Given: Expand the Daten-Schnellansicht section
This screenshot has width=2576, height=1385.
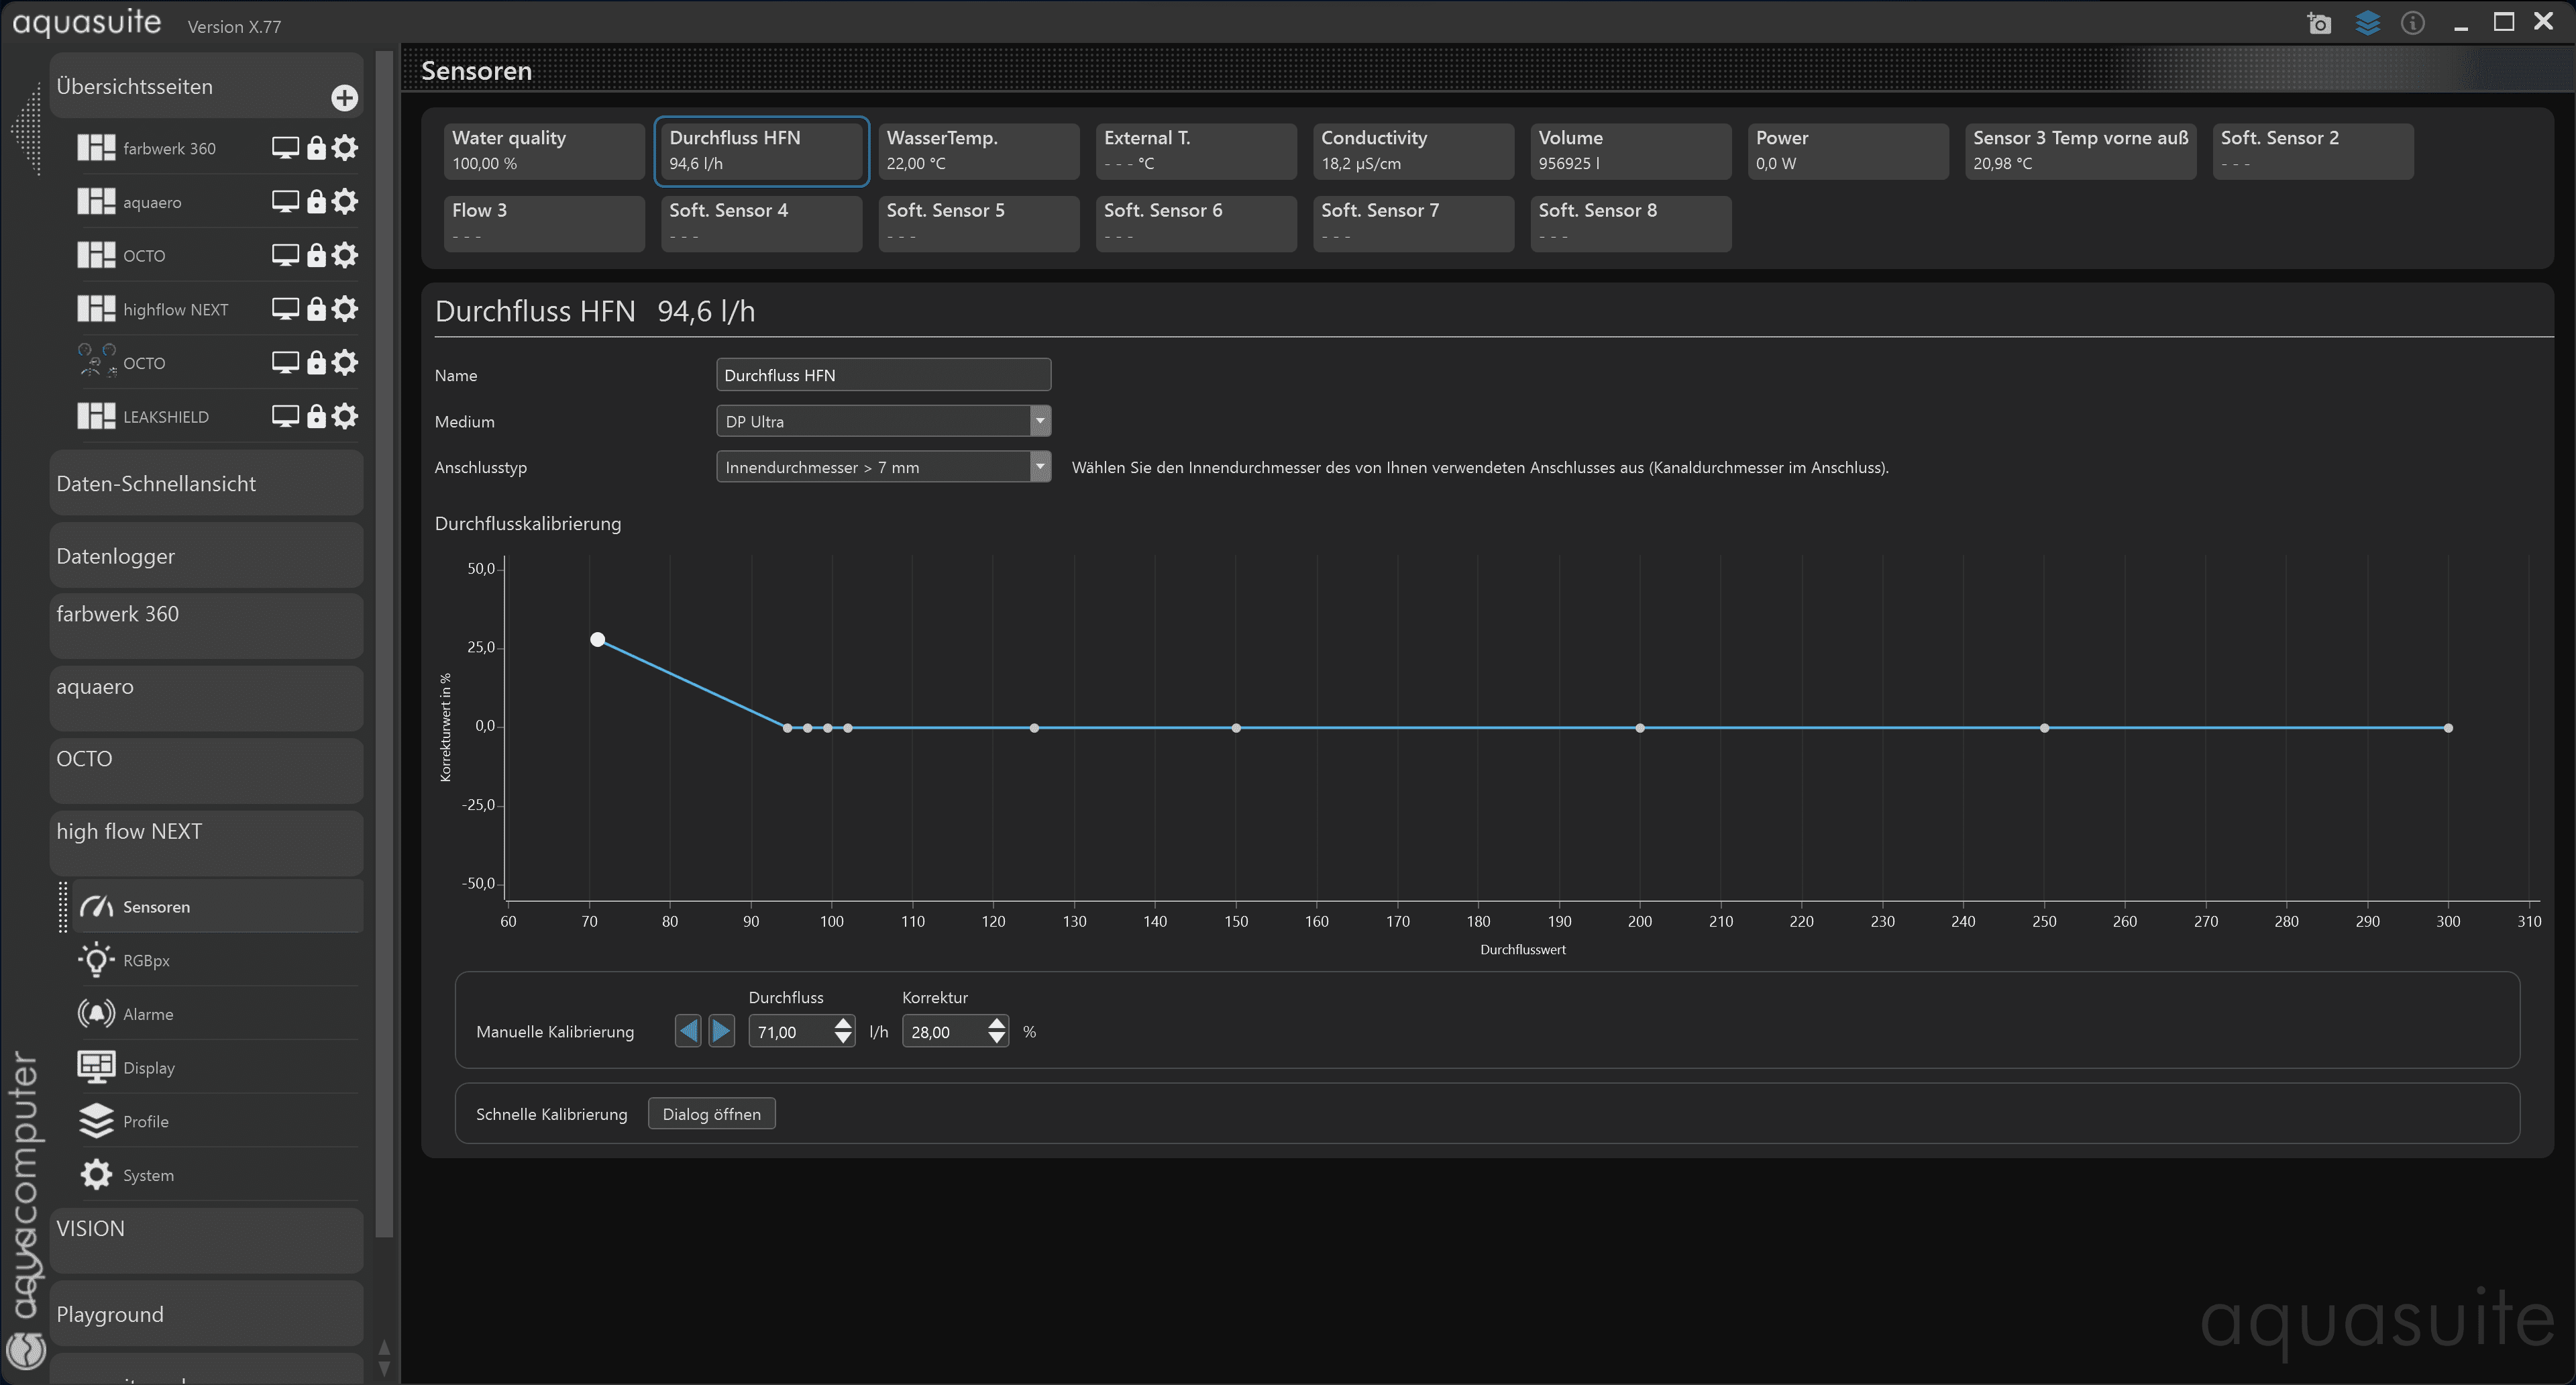Looking at the screenshot, I should point(206,483).
